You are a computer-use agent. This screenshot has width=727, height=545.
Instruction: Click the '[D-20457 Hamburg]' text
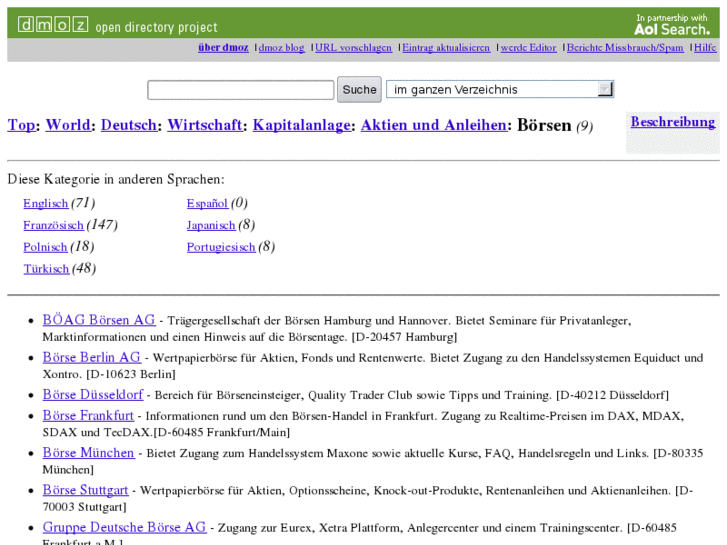point(404,337)
